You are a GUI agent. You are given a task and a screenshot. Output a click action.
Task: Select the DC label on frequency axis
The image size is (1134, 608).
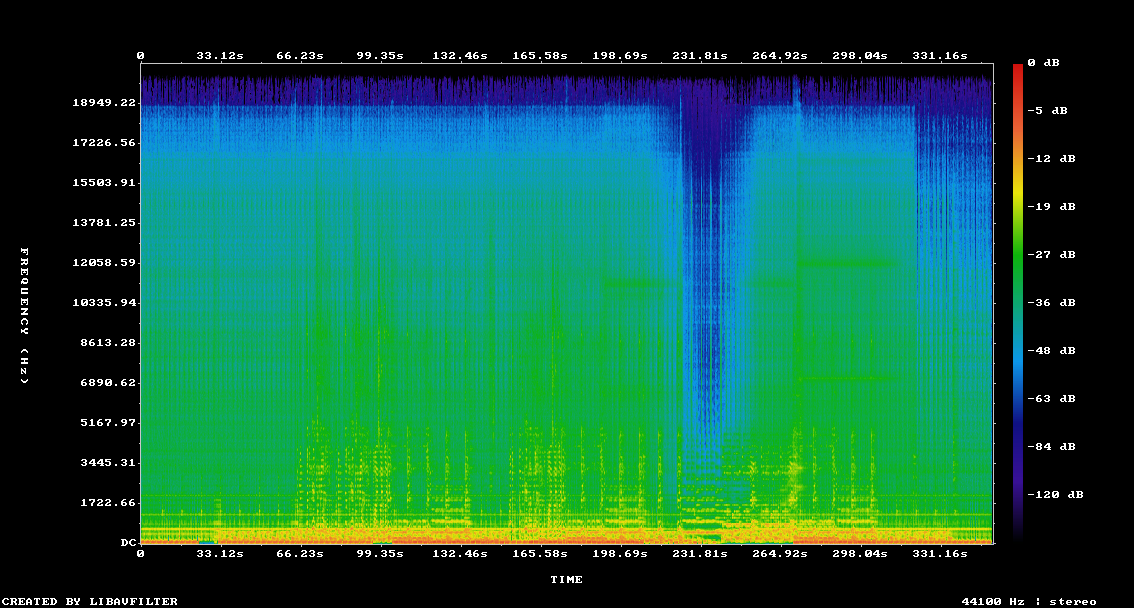(x=128, y=543)
